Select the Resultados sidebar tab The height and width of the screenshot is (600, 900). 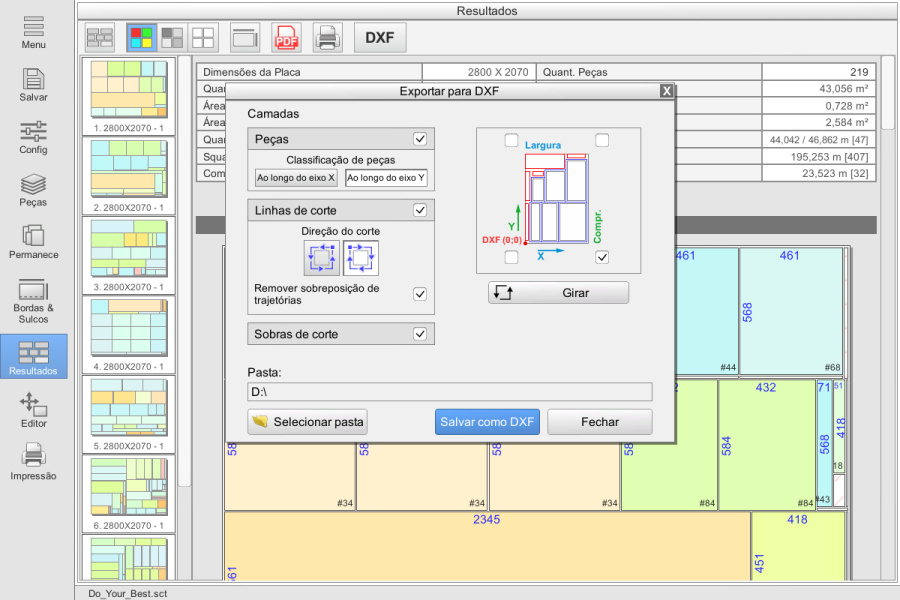pos(33,357)
